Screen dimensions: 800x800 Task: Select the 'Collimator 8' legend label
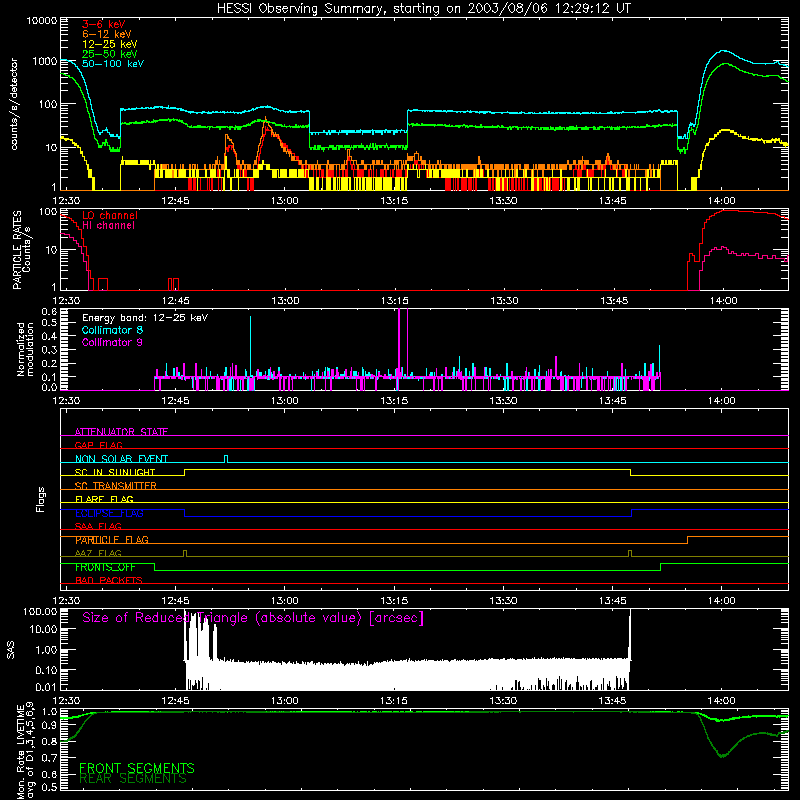coord(112,330)
